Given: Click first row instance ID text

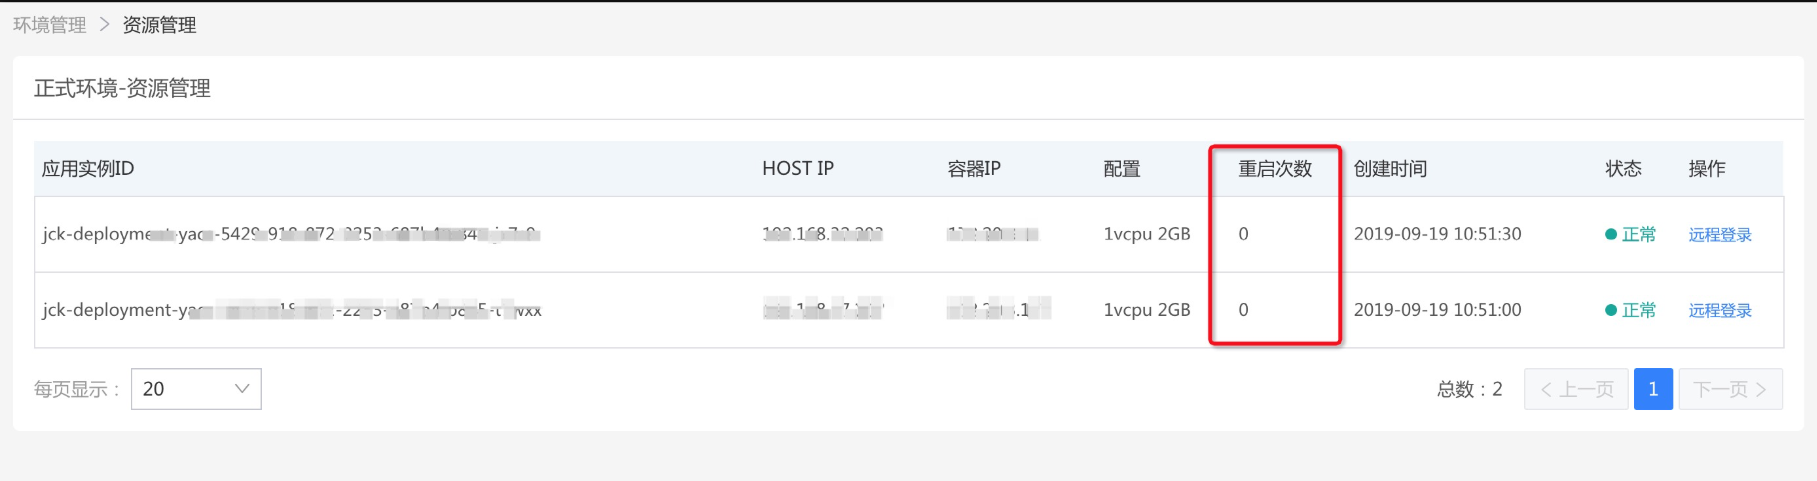Looking at the screenshot, I should pos(291,234).
